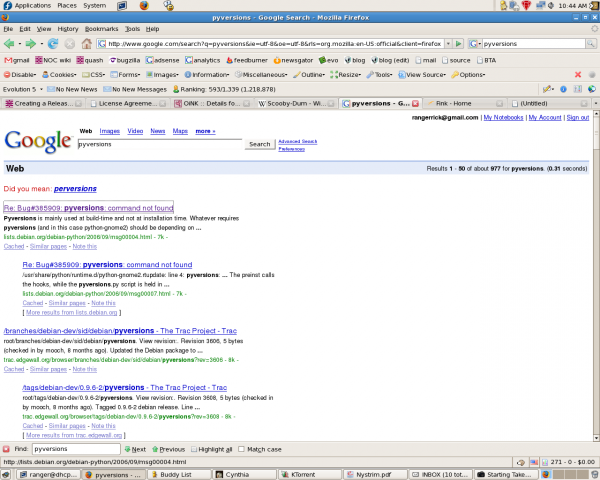Click the magnifier icon in search box
The image size is (600, 480).
click(591, 44)
